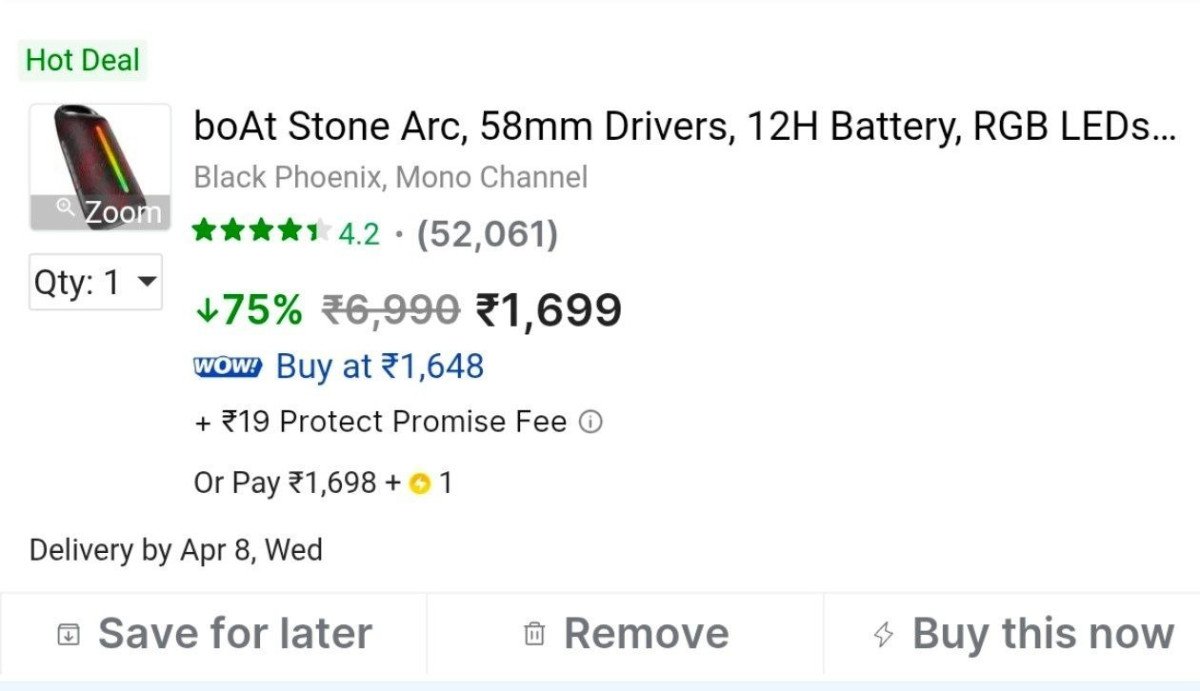The width and height of the screenshot is (1200, 691).
Task: Open the Qty quantity dropdown
Action: 95,283
